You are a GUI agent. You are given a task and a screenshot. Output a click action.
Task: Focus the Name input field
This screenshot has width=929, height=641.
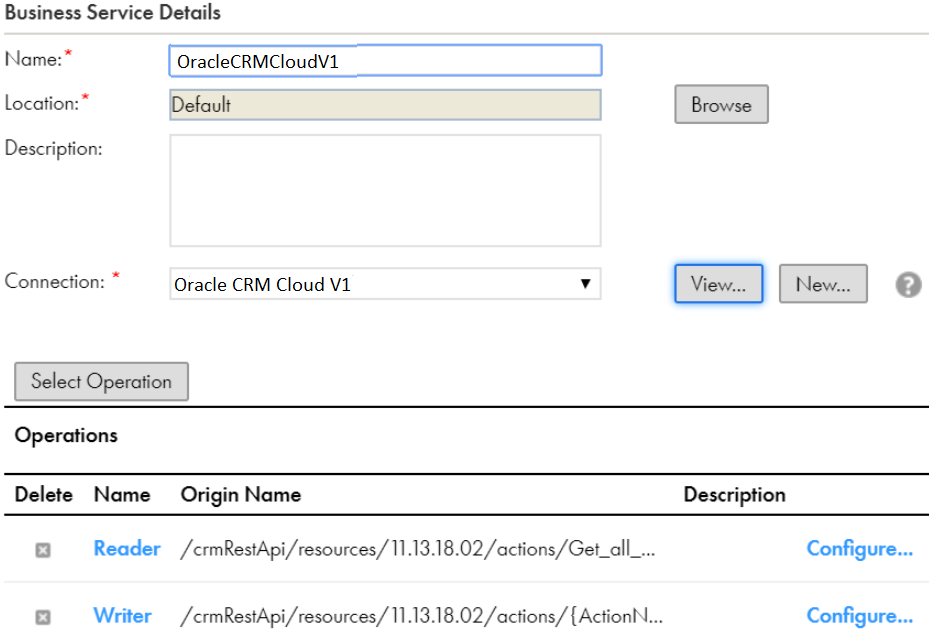tap(385, 60)
